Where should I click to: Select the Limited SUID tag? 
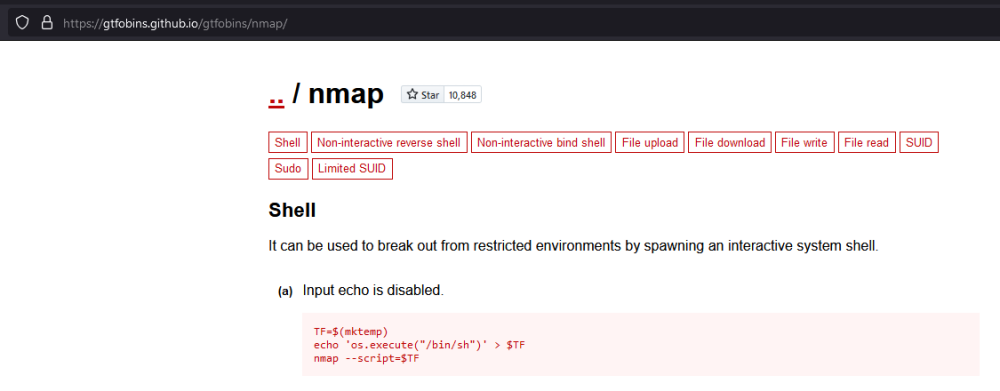pyautogui.click(x=352, y=169)
